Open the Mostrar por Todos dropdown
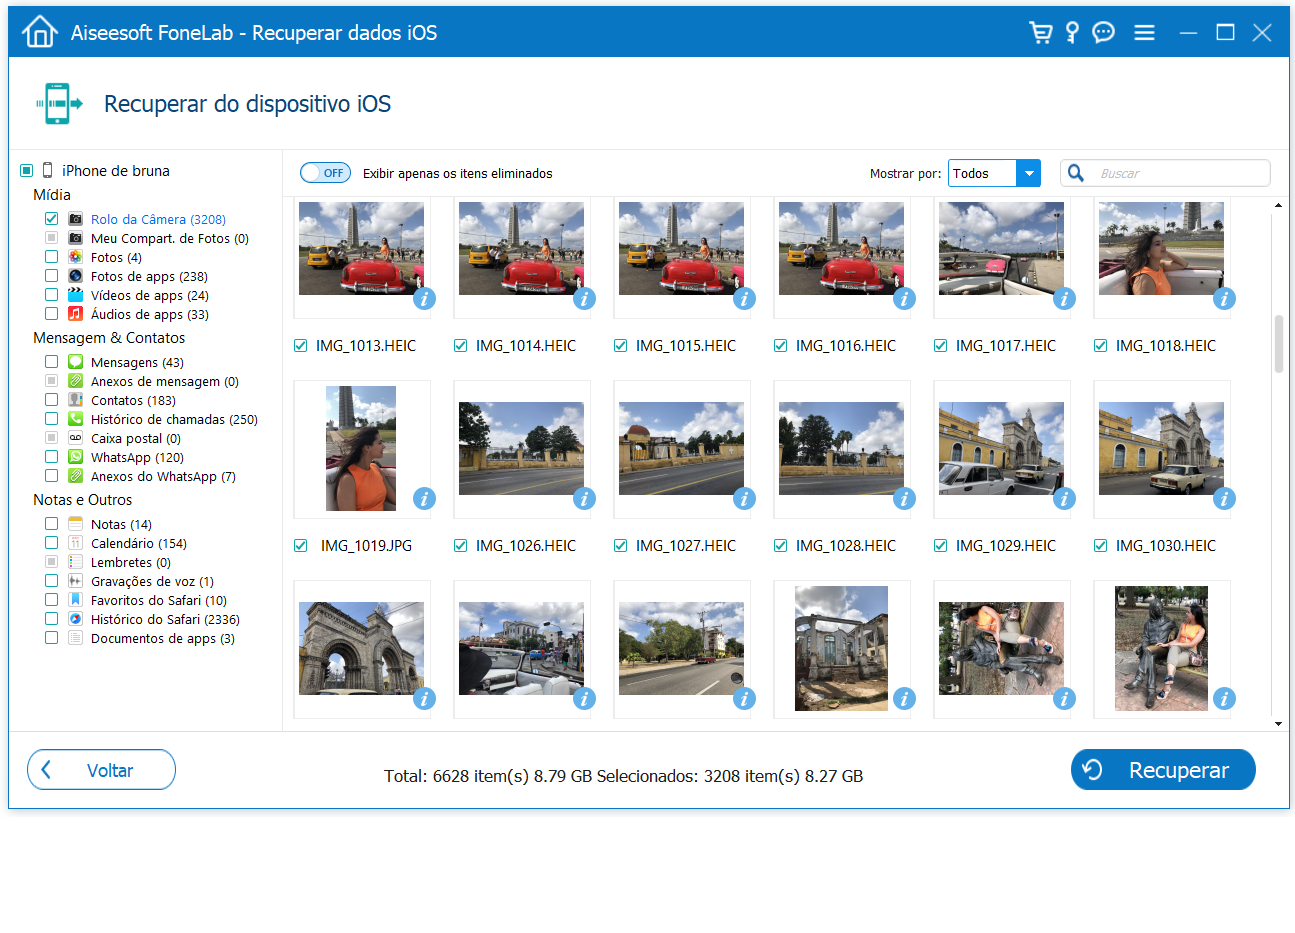Screen dimensions: 1295x933 (994, 173)
